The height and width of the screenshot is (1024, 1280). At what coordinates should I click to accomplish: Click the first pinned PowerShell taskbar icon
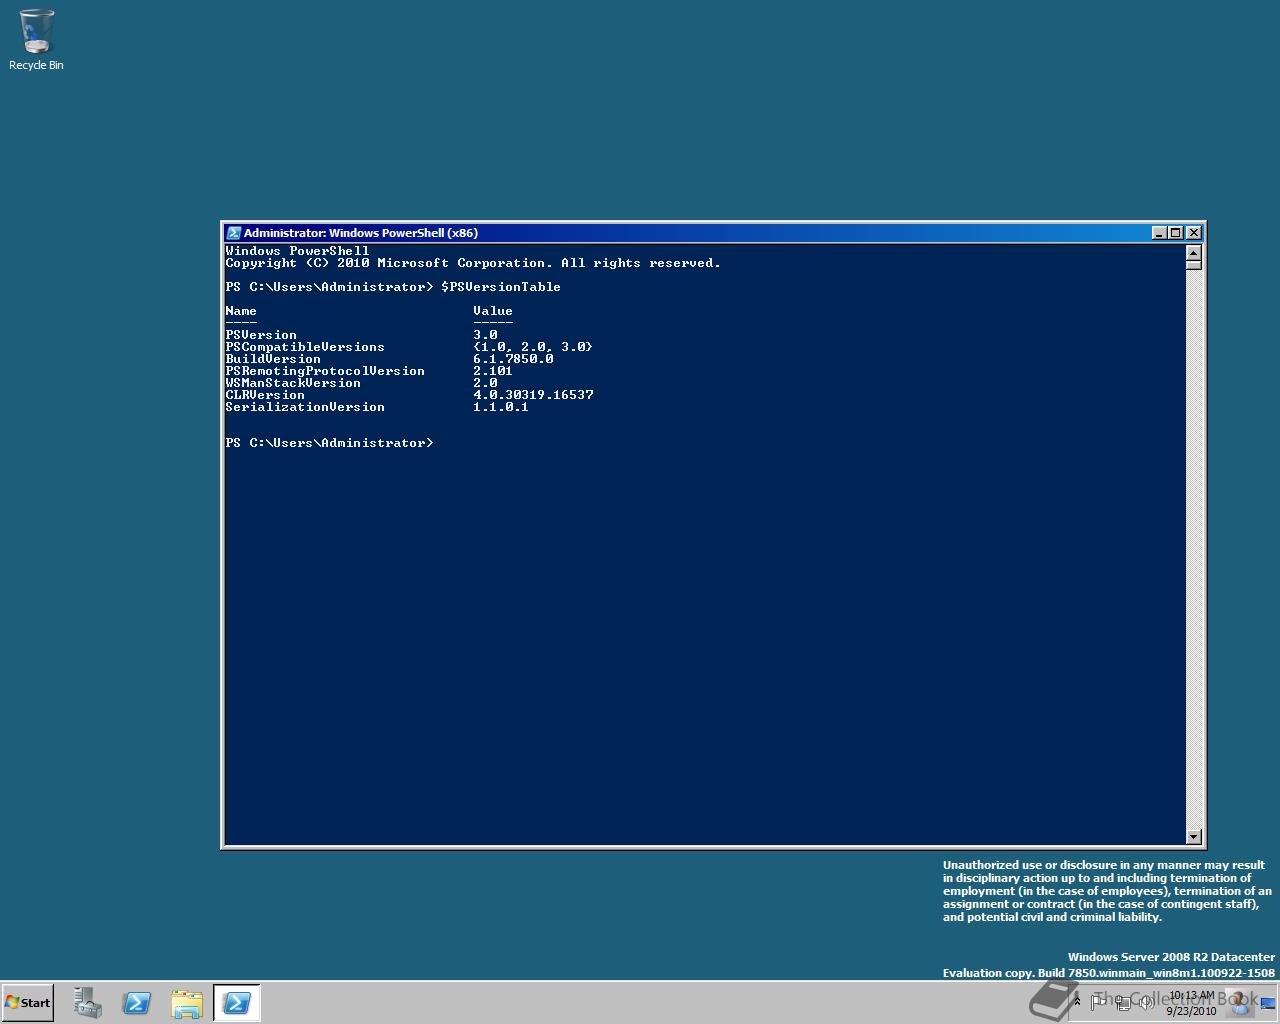pyautogui.click(x=137, y=1003)
